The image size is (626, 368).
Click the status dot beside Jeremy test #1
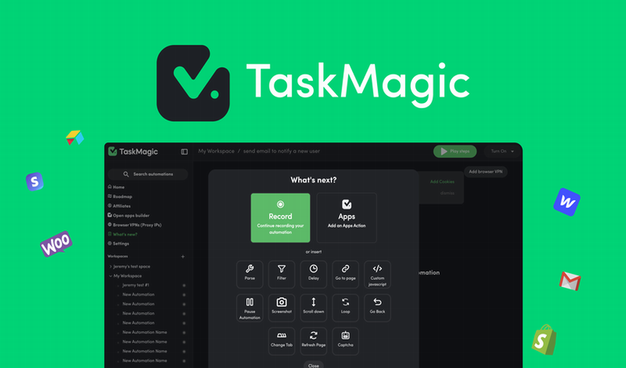[x=184, y=285]
